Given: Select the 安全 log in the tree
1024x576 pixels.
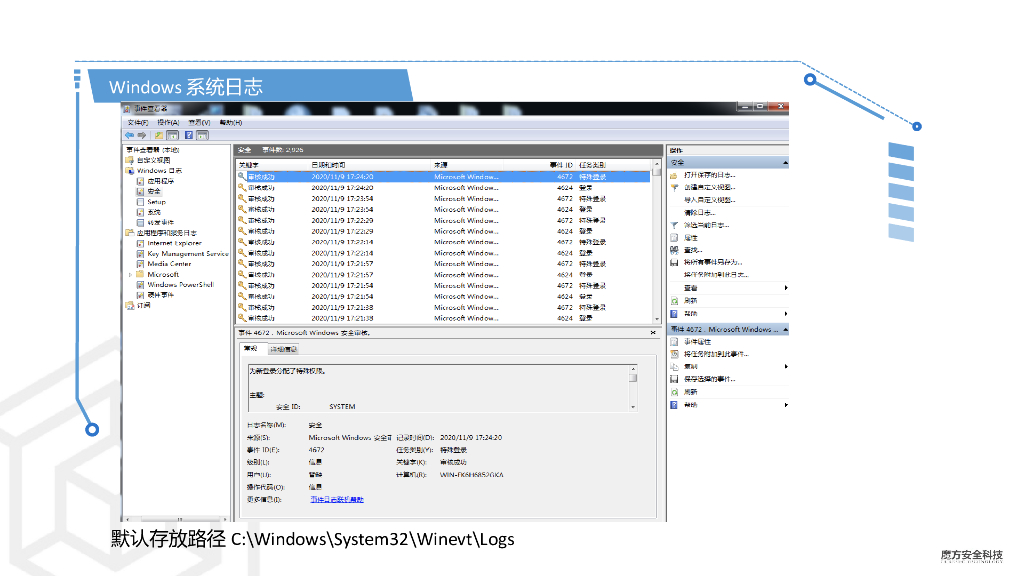Looking at the screenshot, I should 154,191.
